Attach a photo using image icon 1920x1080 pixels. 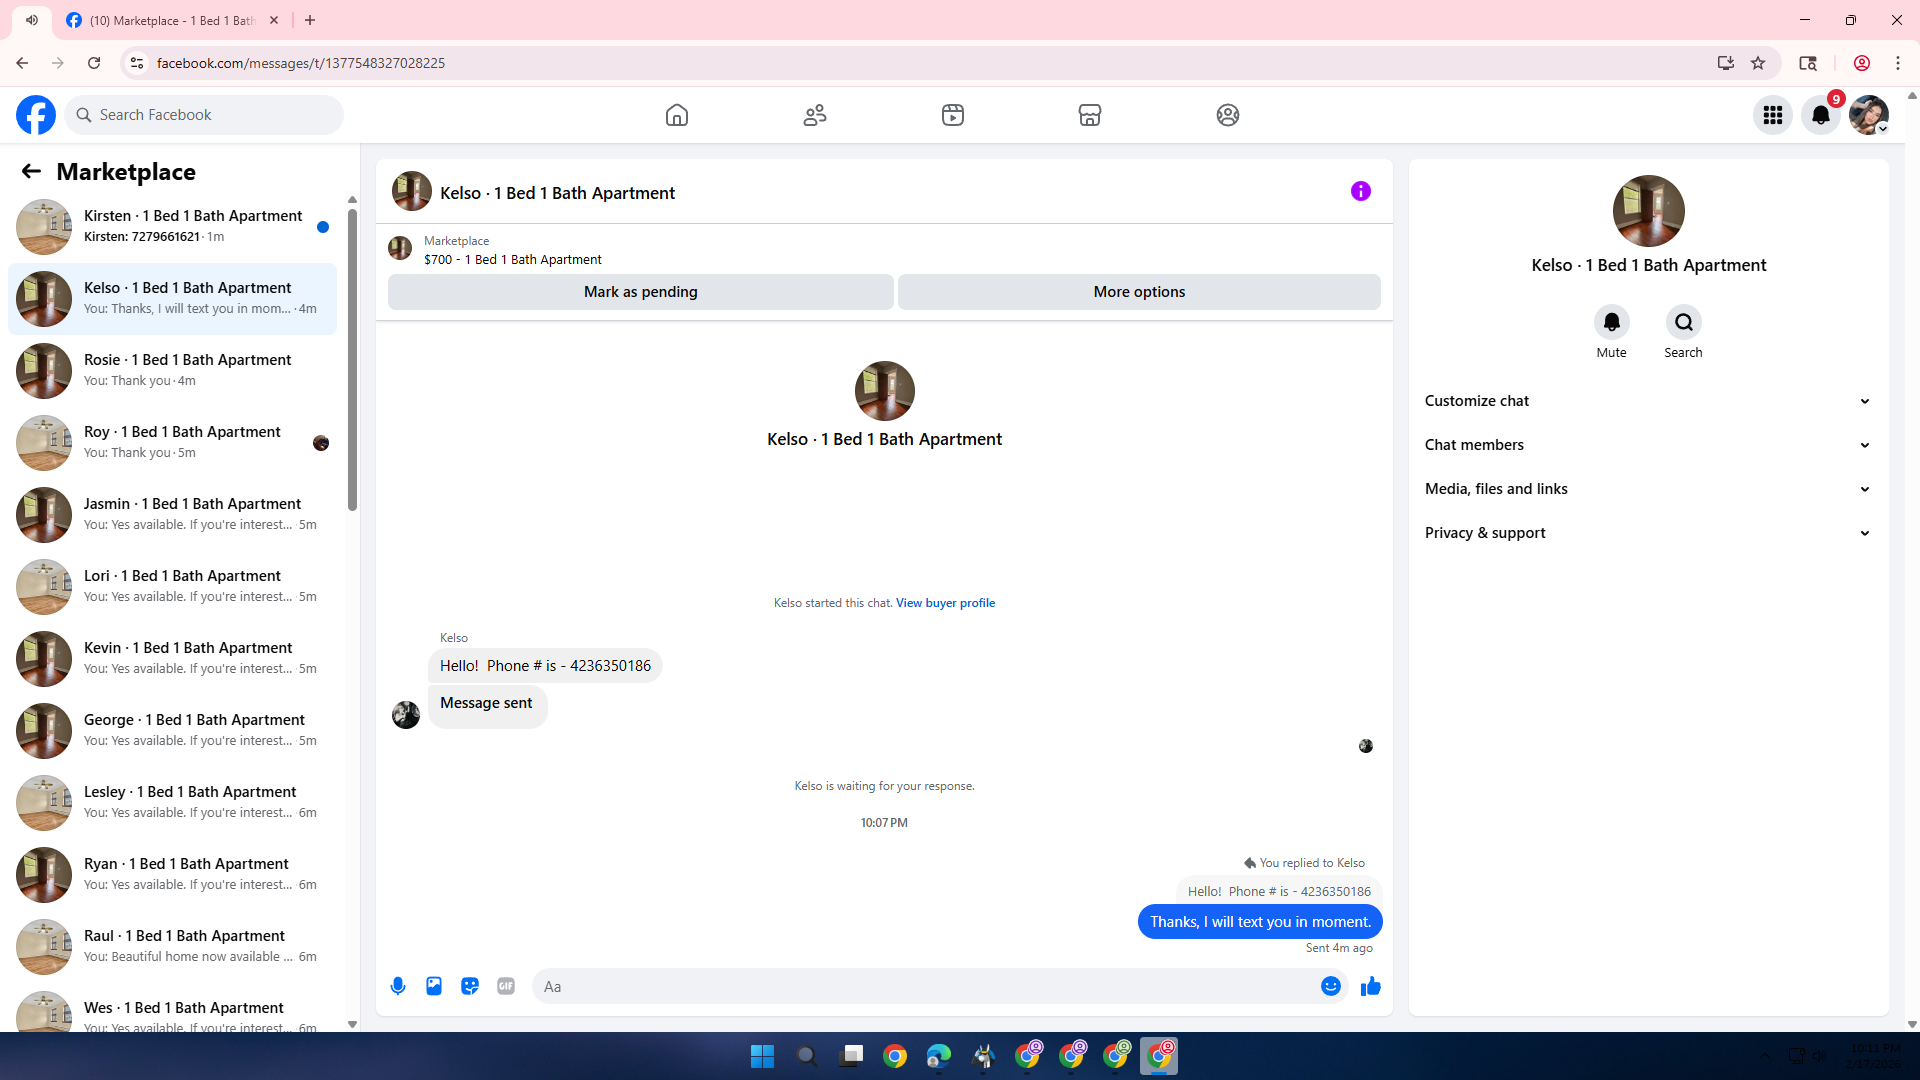[x=434, y=986]
